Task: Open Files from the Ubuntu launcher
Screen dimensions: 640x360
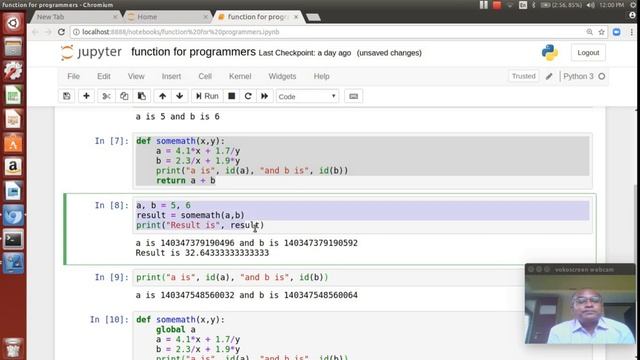Action: point(13,47)
